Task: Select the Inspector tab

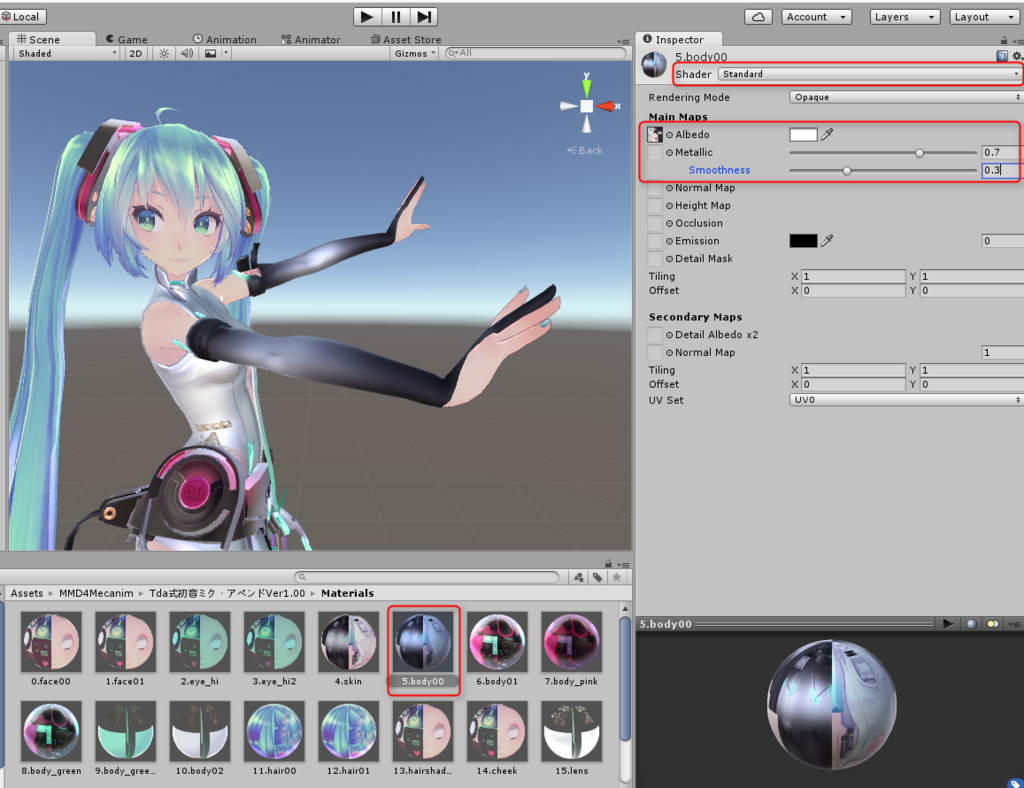Action: point(679,39)
